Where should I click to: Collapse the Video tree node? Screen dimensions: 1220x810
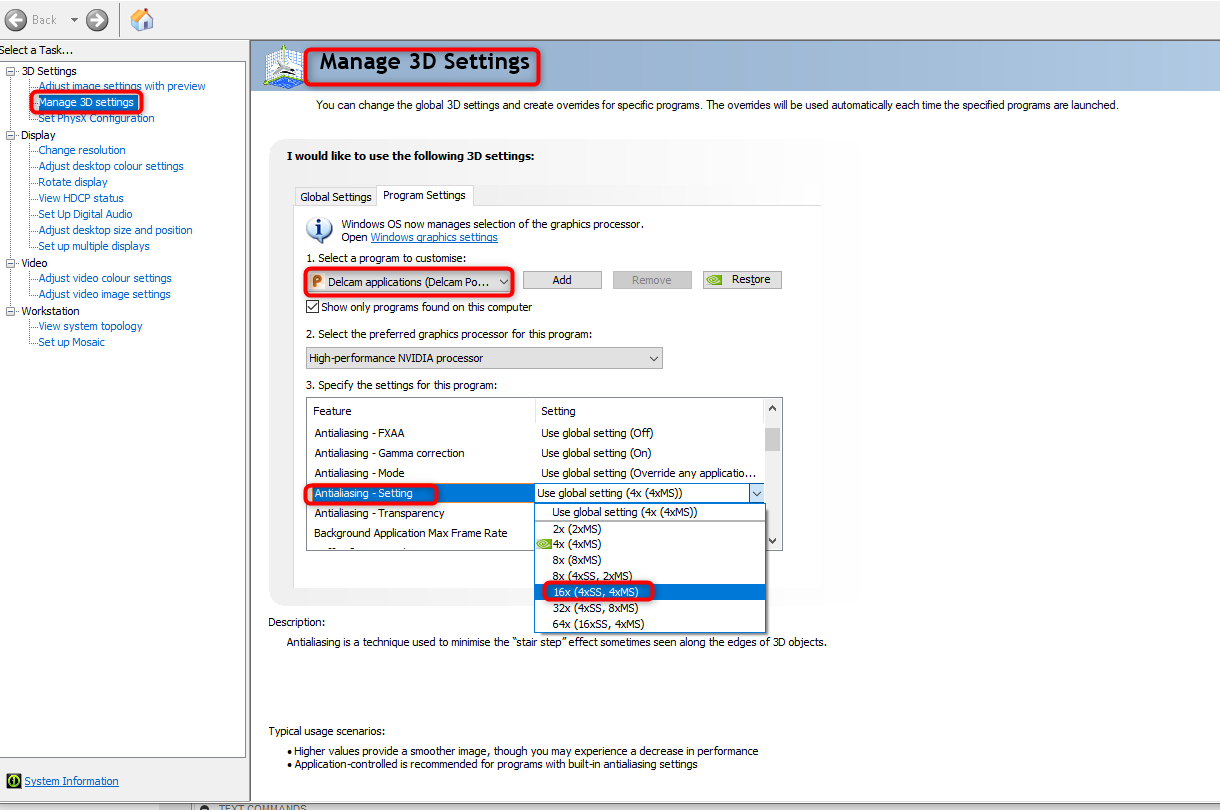pos(11,263)
